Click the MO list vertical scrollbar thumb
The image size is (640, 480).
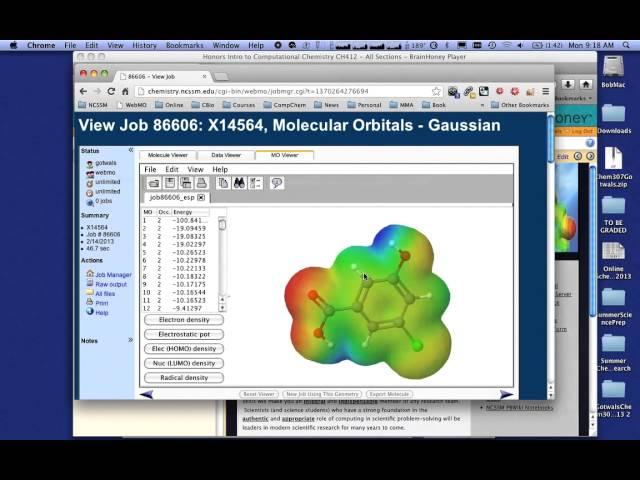click(222, 225)
